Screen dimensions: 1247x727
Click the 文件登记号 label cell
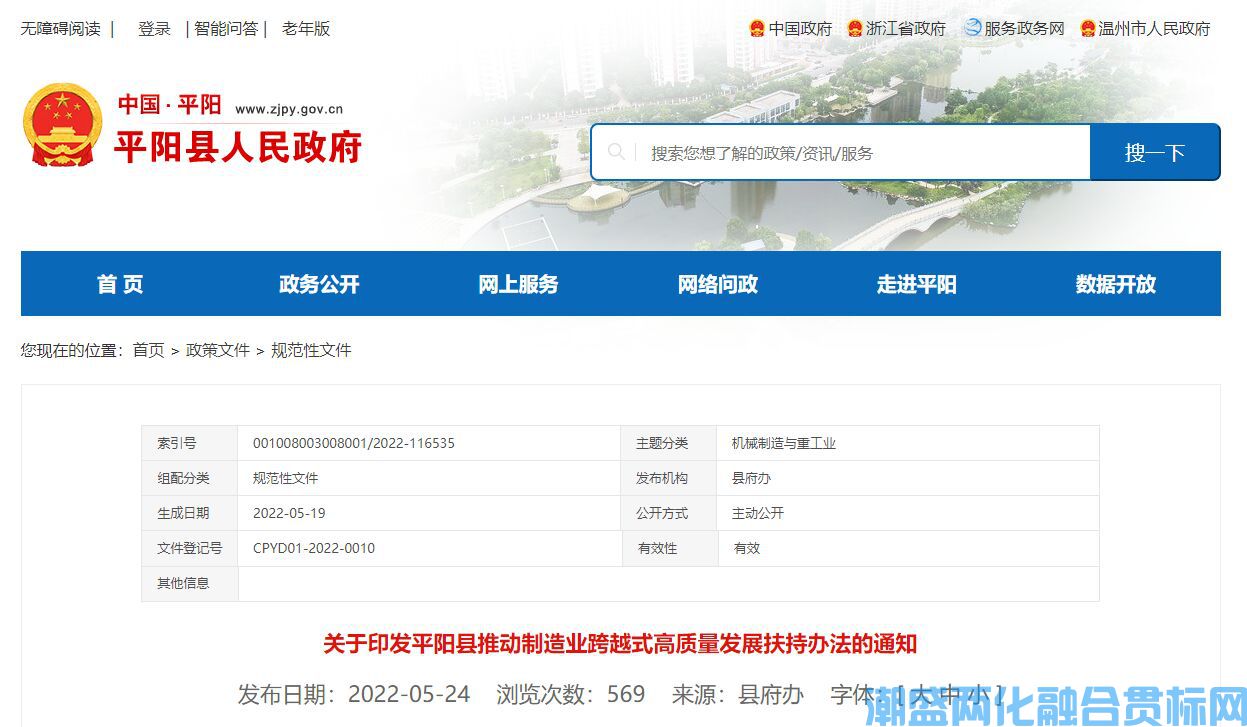(190, 548)
